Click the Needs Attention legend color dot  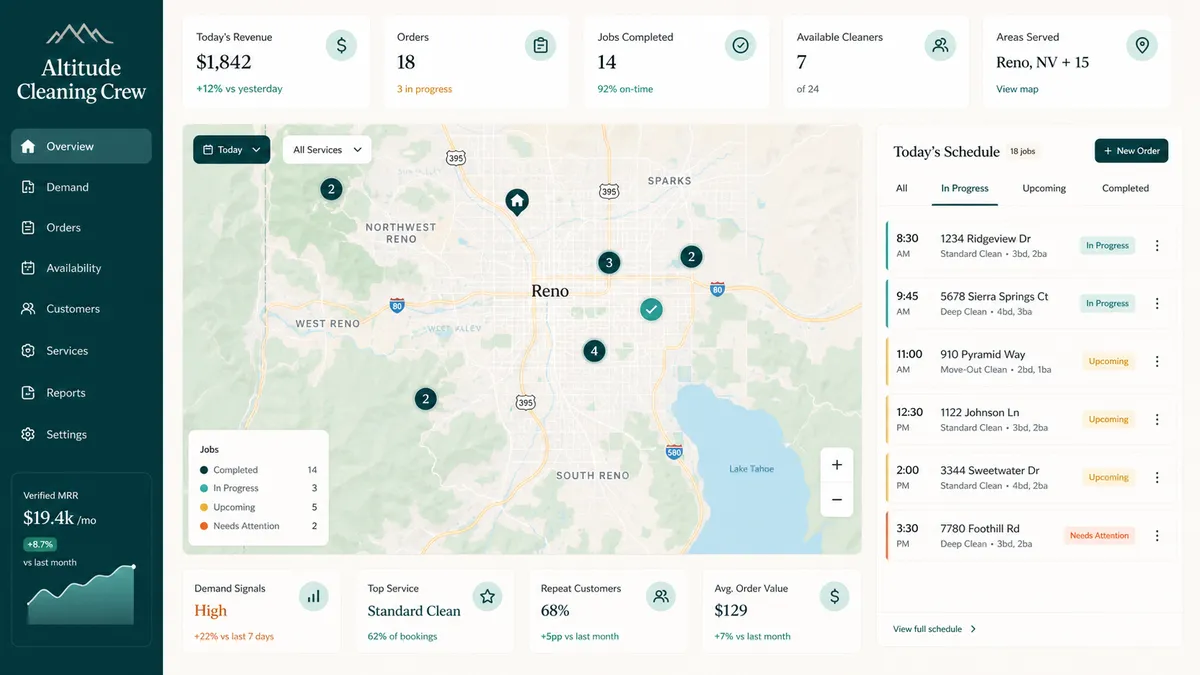204,526
